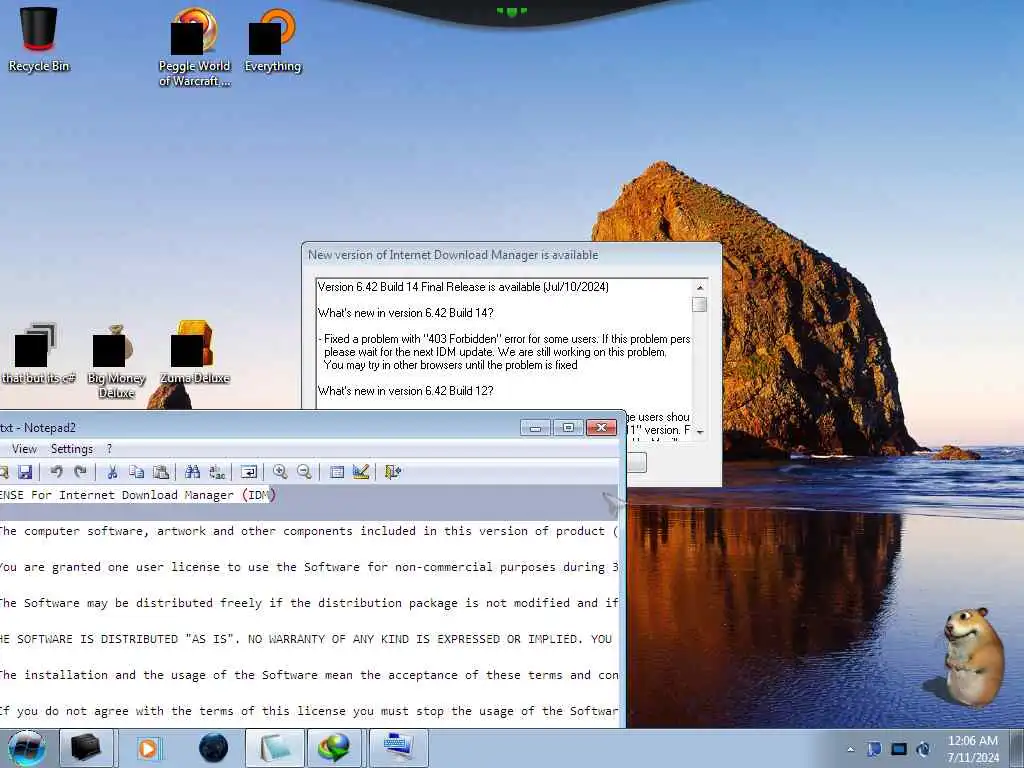Open the computer keyboard taskbar button

pos(398,748)
